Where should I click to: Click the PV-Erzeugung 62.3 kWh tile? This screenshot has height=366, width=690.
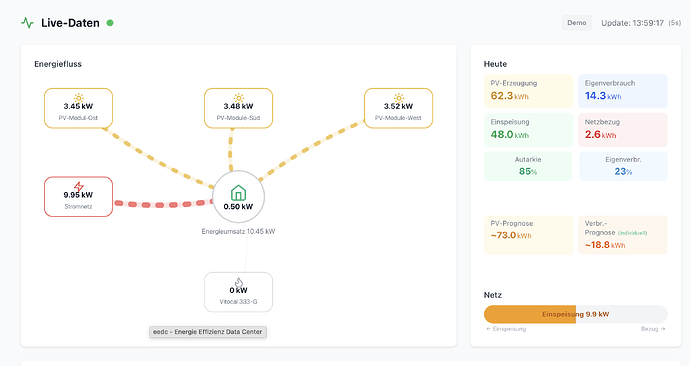click(528, 91)
